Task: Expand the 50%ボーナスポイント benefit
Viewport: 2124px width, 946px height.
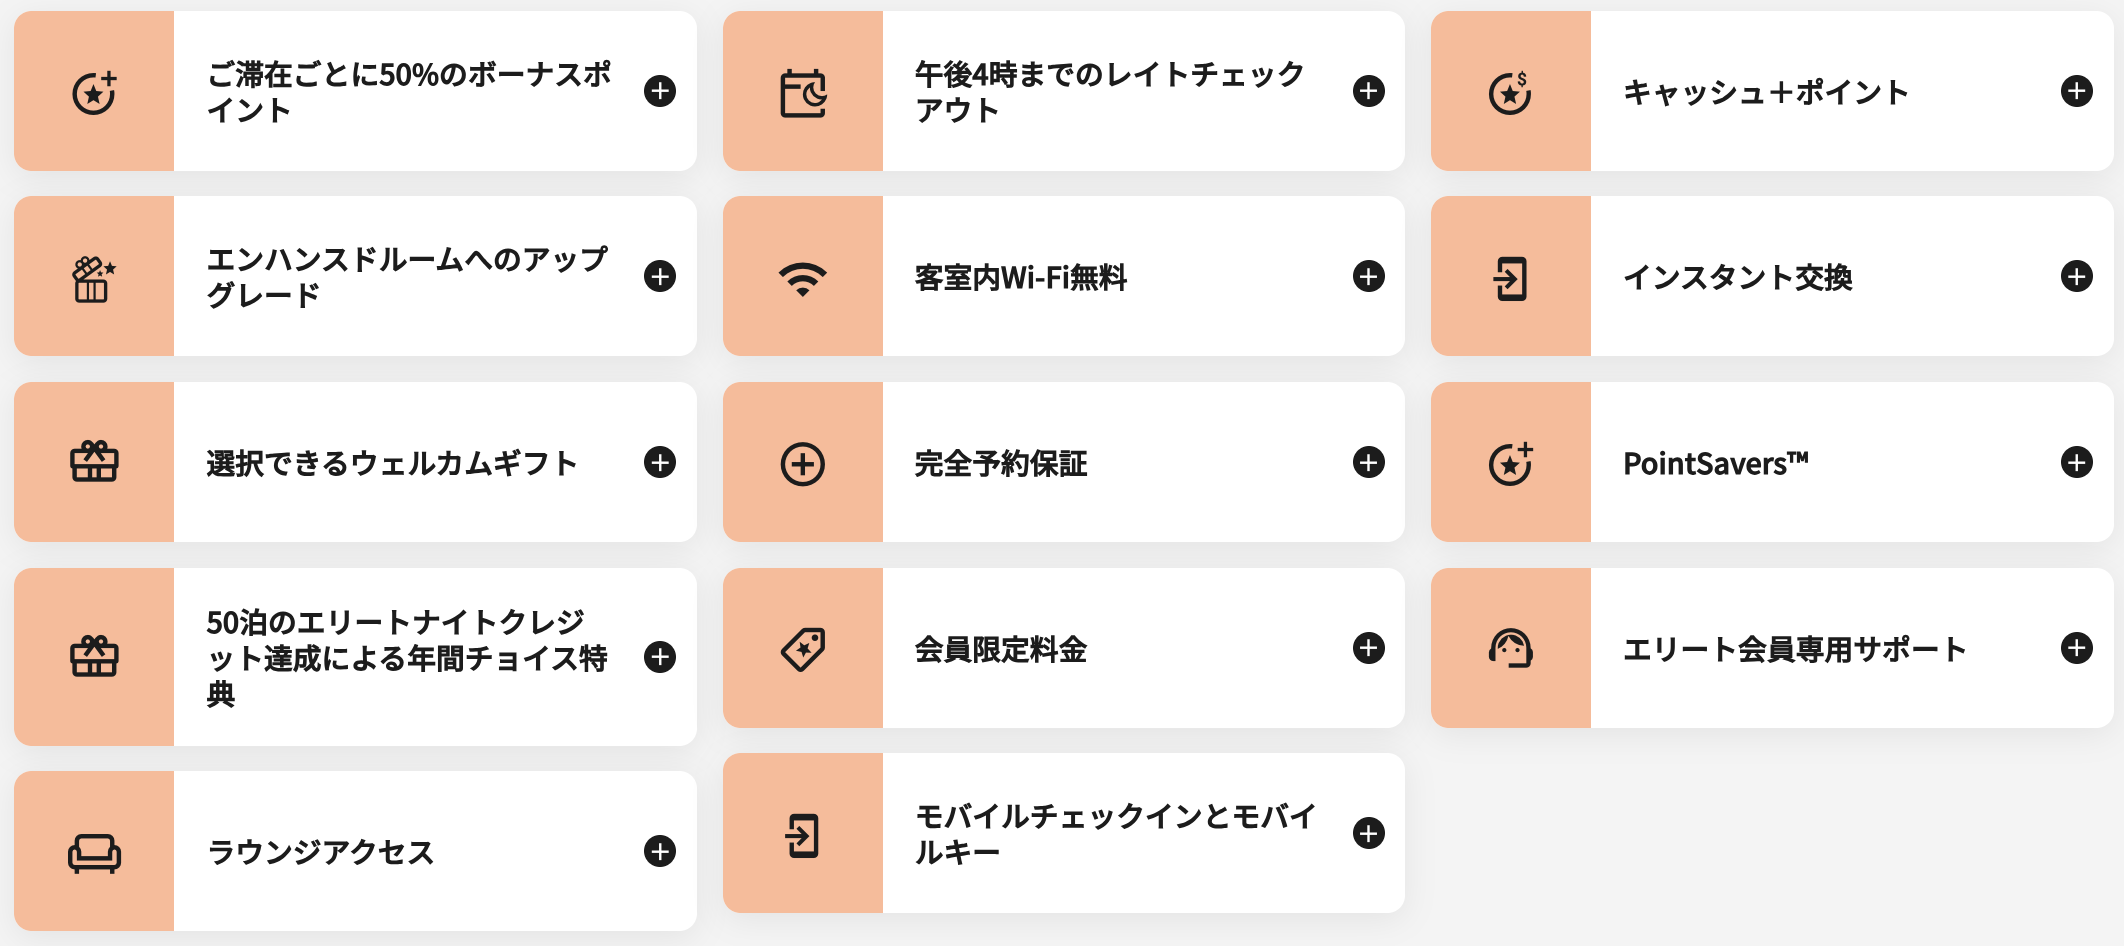Action: click(x=660, y=91)
